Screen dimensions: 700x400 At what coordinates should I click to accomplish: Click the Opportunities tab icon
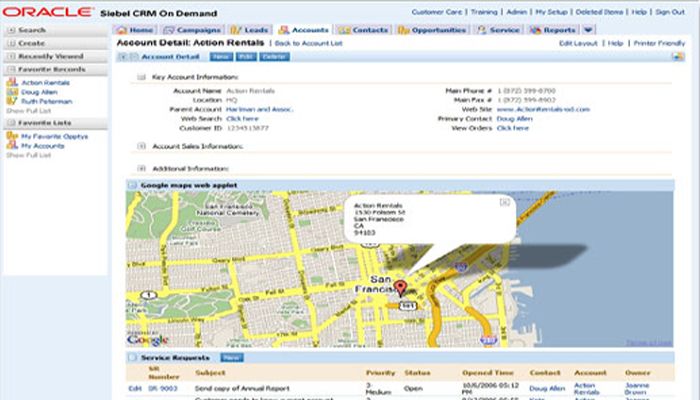pyautogui.click(x=404, y=30)
